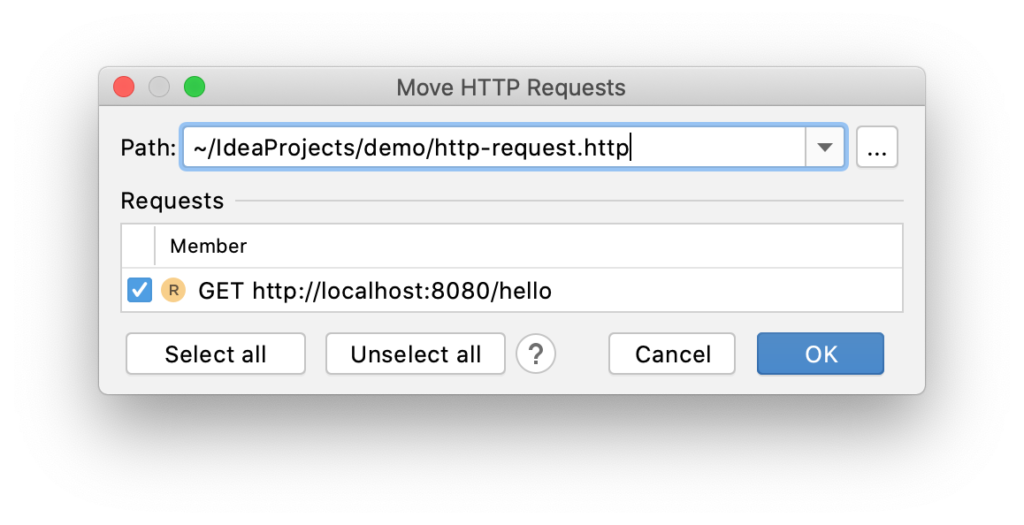Open file browser with the ellipsis button
The image size is (1024, 525).
click(876, 148)
